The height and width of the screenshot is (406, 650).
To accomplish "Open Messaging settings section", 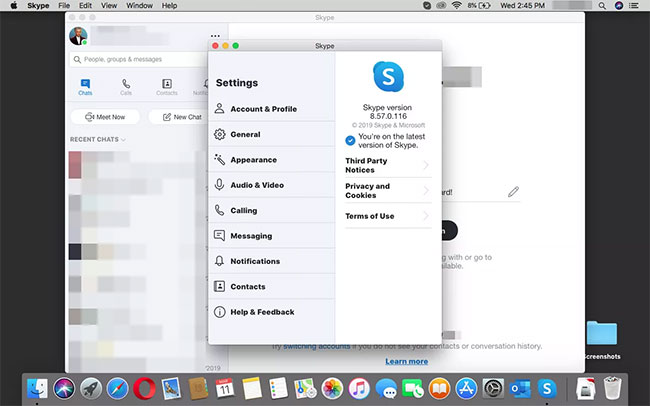I will pos(272,236).
